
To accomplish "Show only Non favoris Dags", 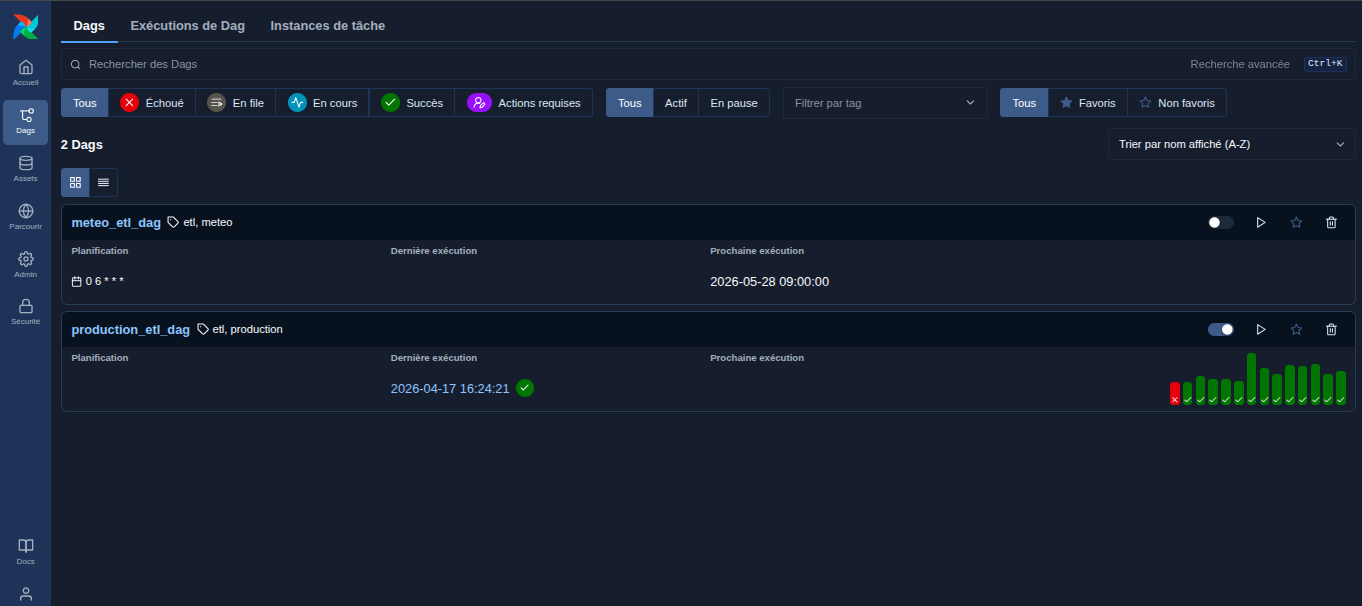I will pyautogui.click(x=1177, y=103).
